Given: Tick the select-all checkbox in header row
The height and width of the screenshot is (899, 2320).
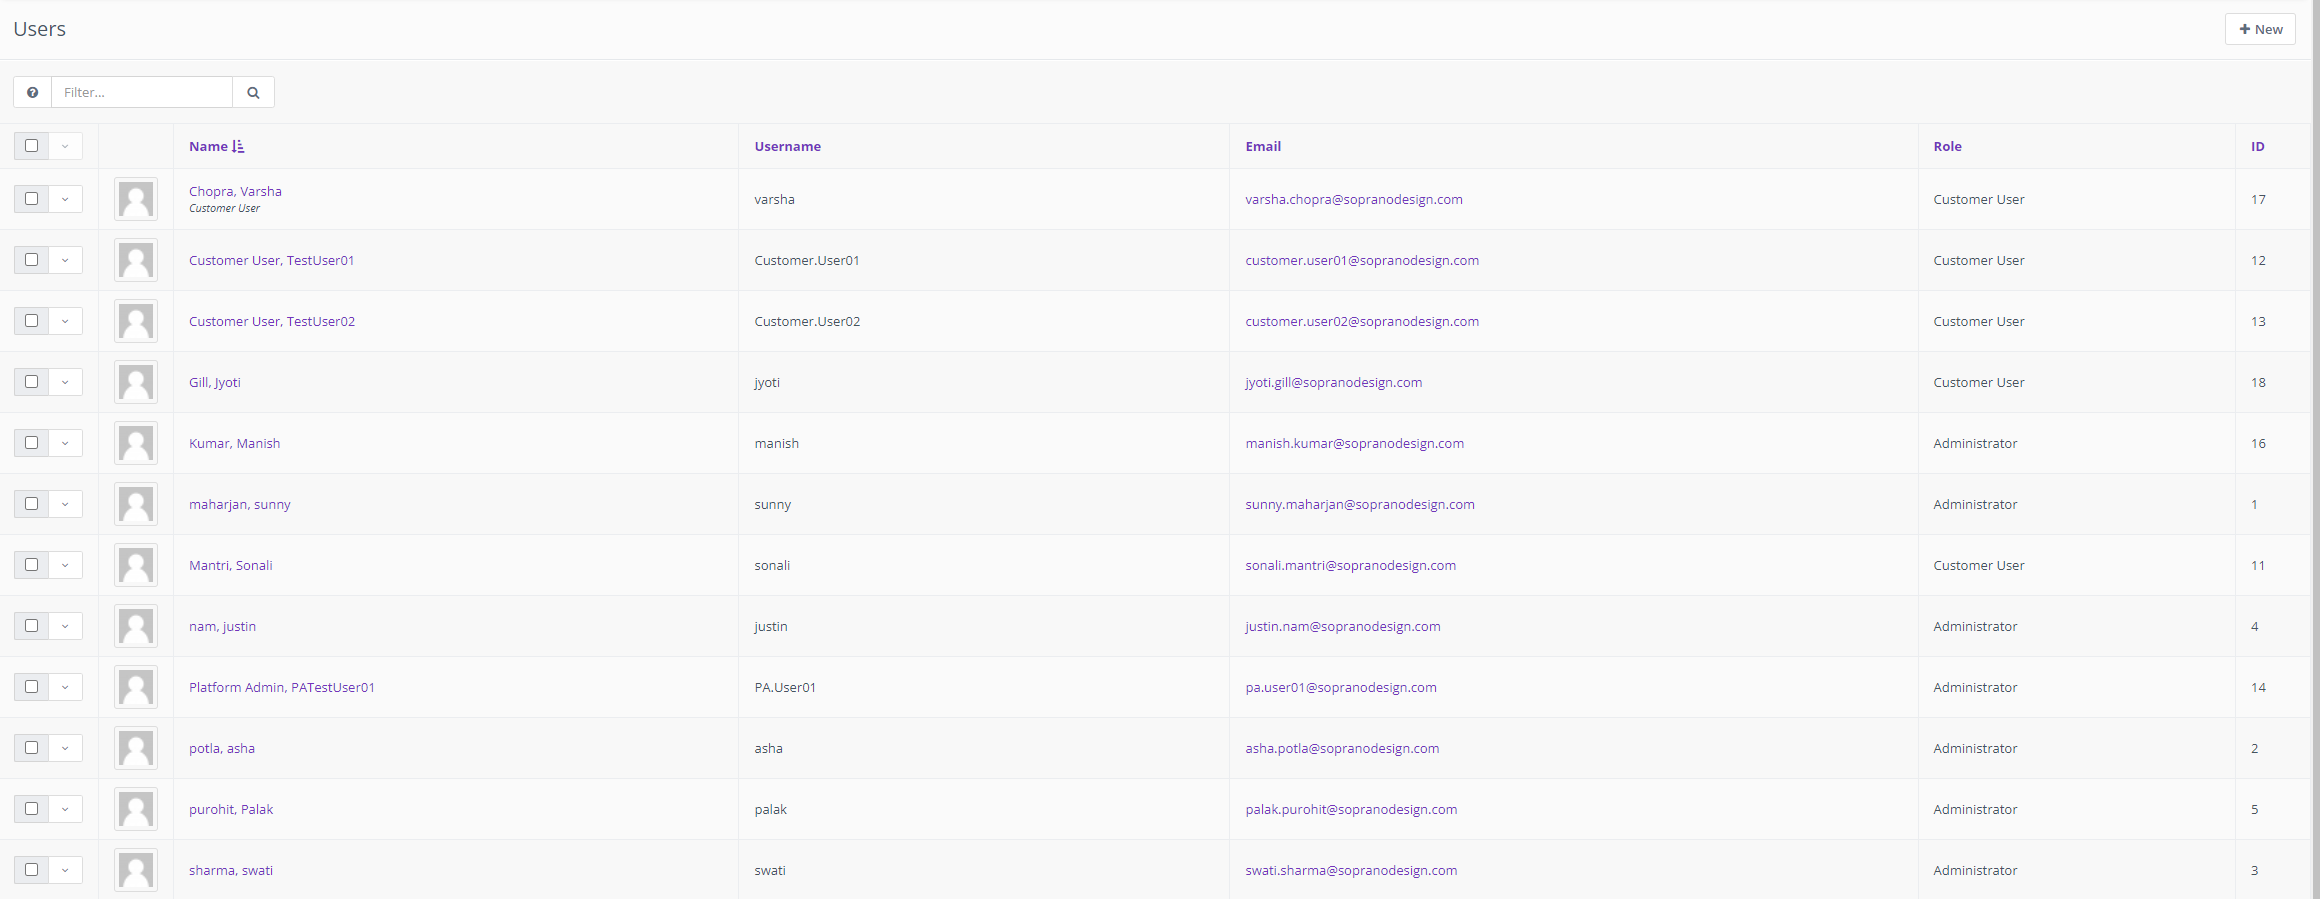Looking at the screenshot, I should [32, 146].
